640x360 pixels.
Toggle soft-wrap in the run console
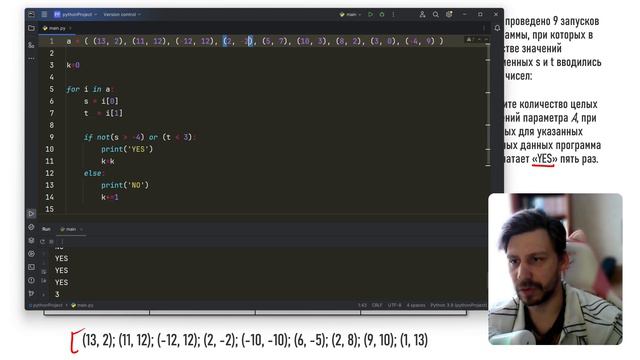(44, 272)
